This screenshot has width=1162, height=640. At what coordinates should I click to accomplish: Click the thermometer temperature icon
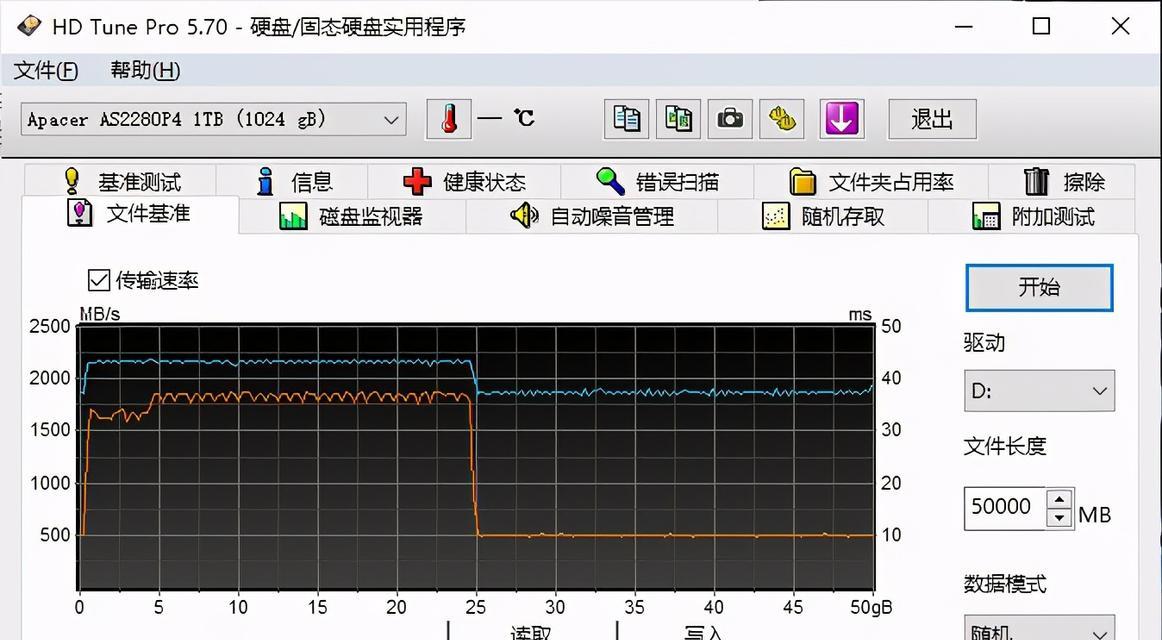[x=448, y=119]
